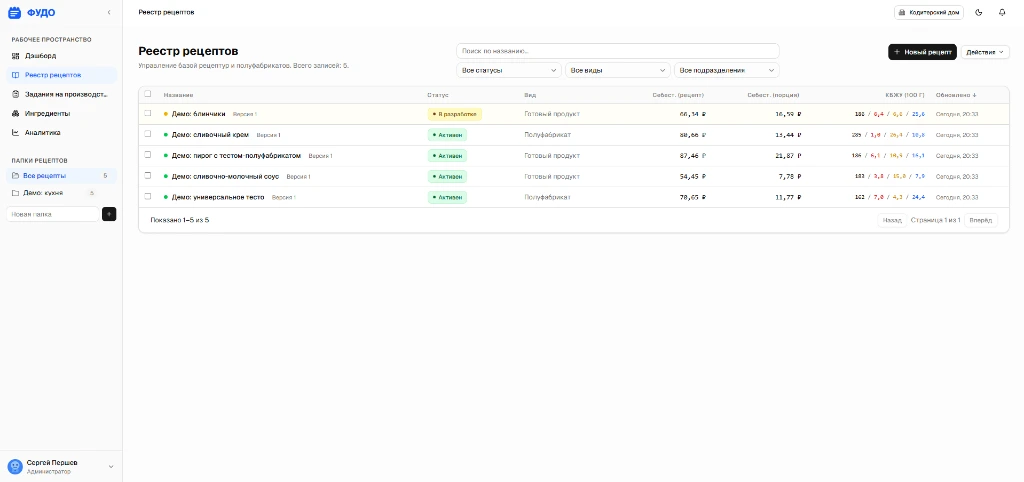
Task: Click the ФУДО logo icon
Action: pos(14,12)
